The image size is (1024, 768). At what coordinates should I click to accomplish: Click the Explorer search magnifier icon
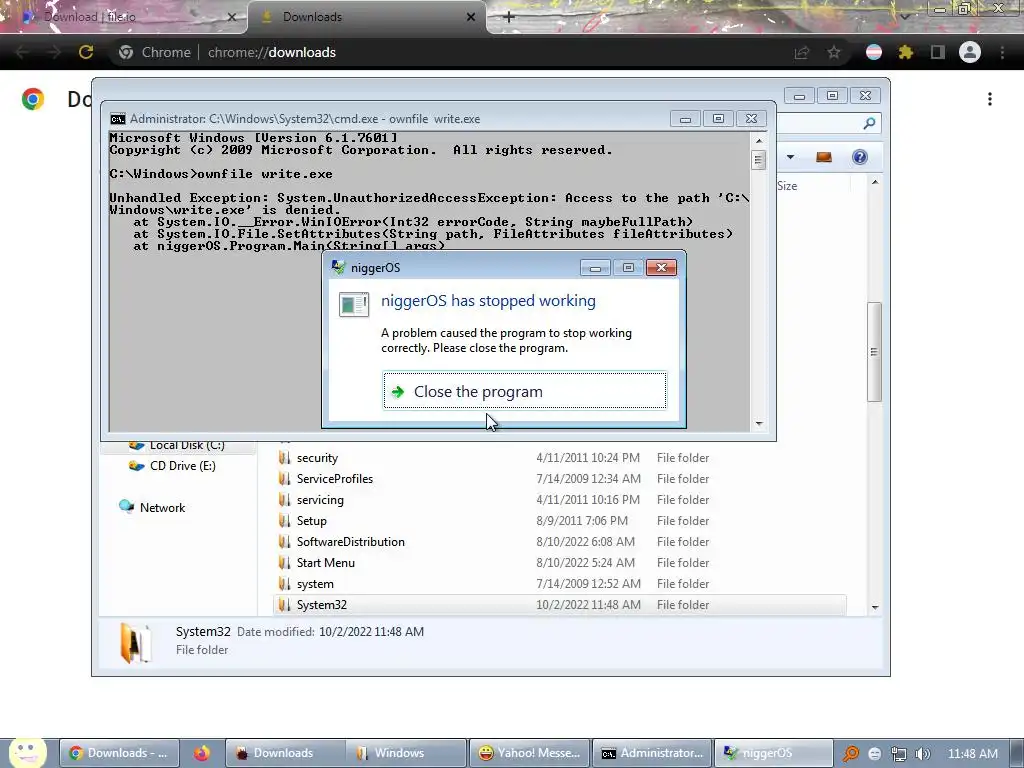point(869,123)
